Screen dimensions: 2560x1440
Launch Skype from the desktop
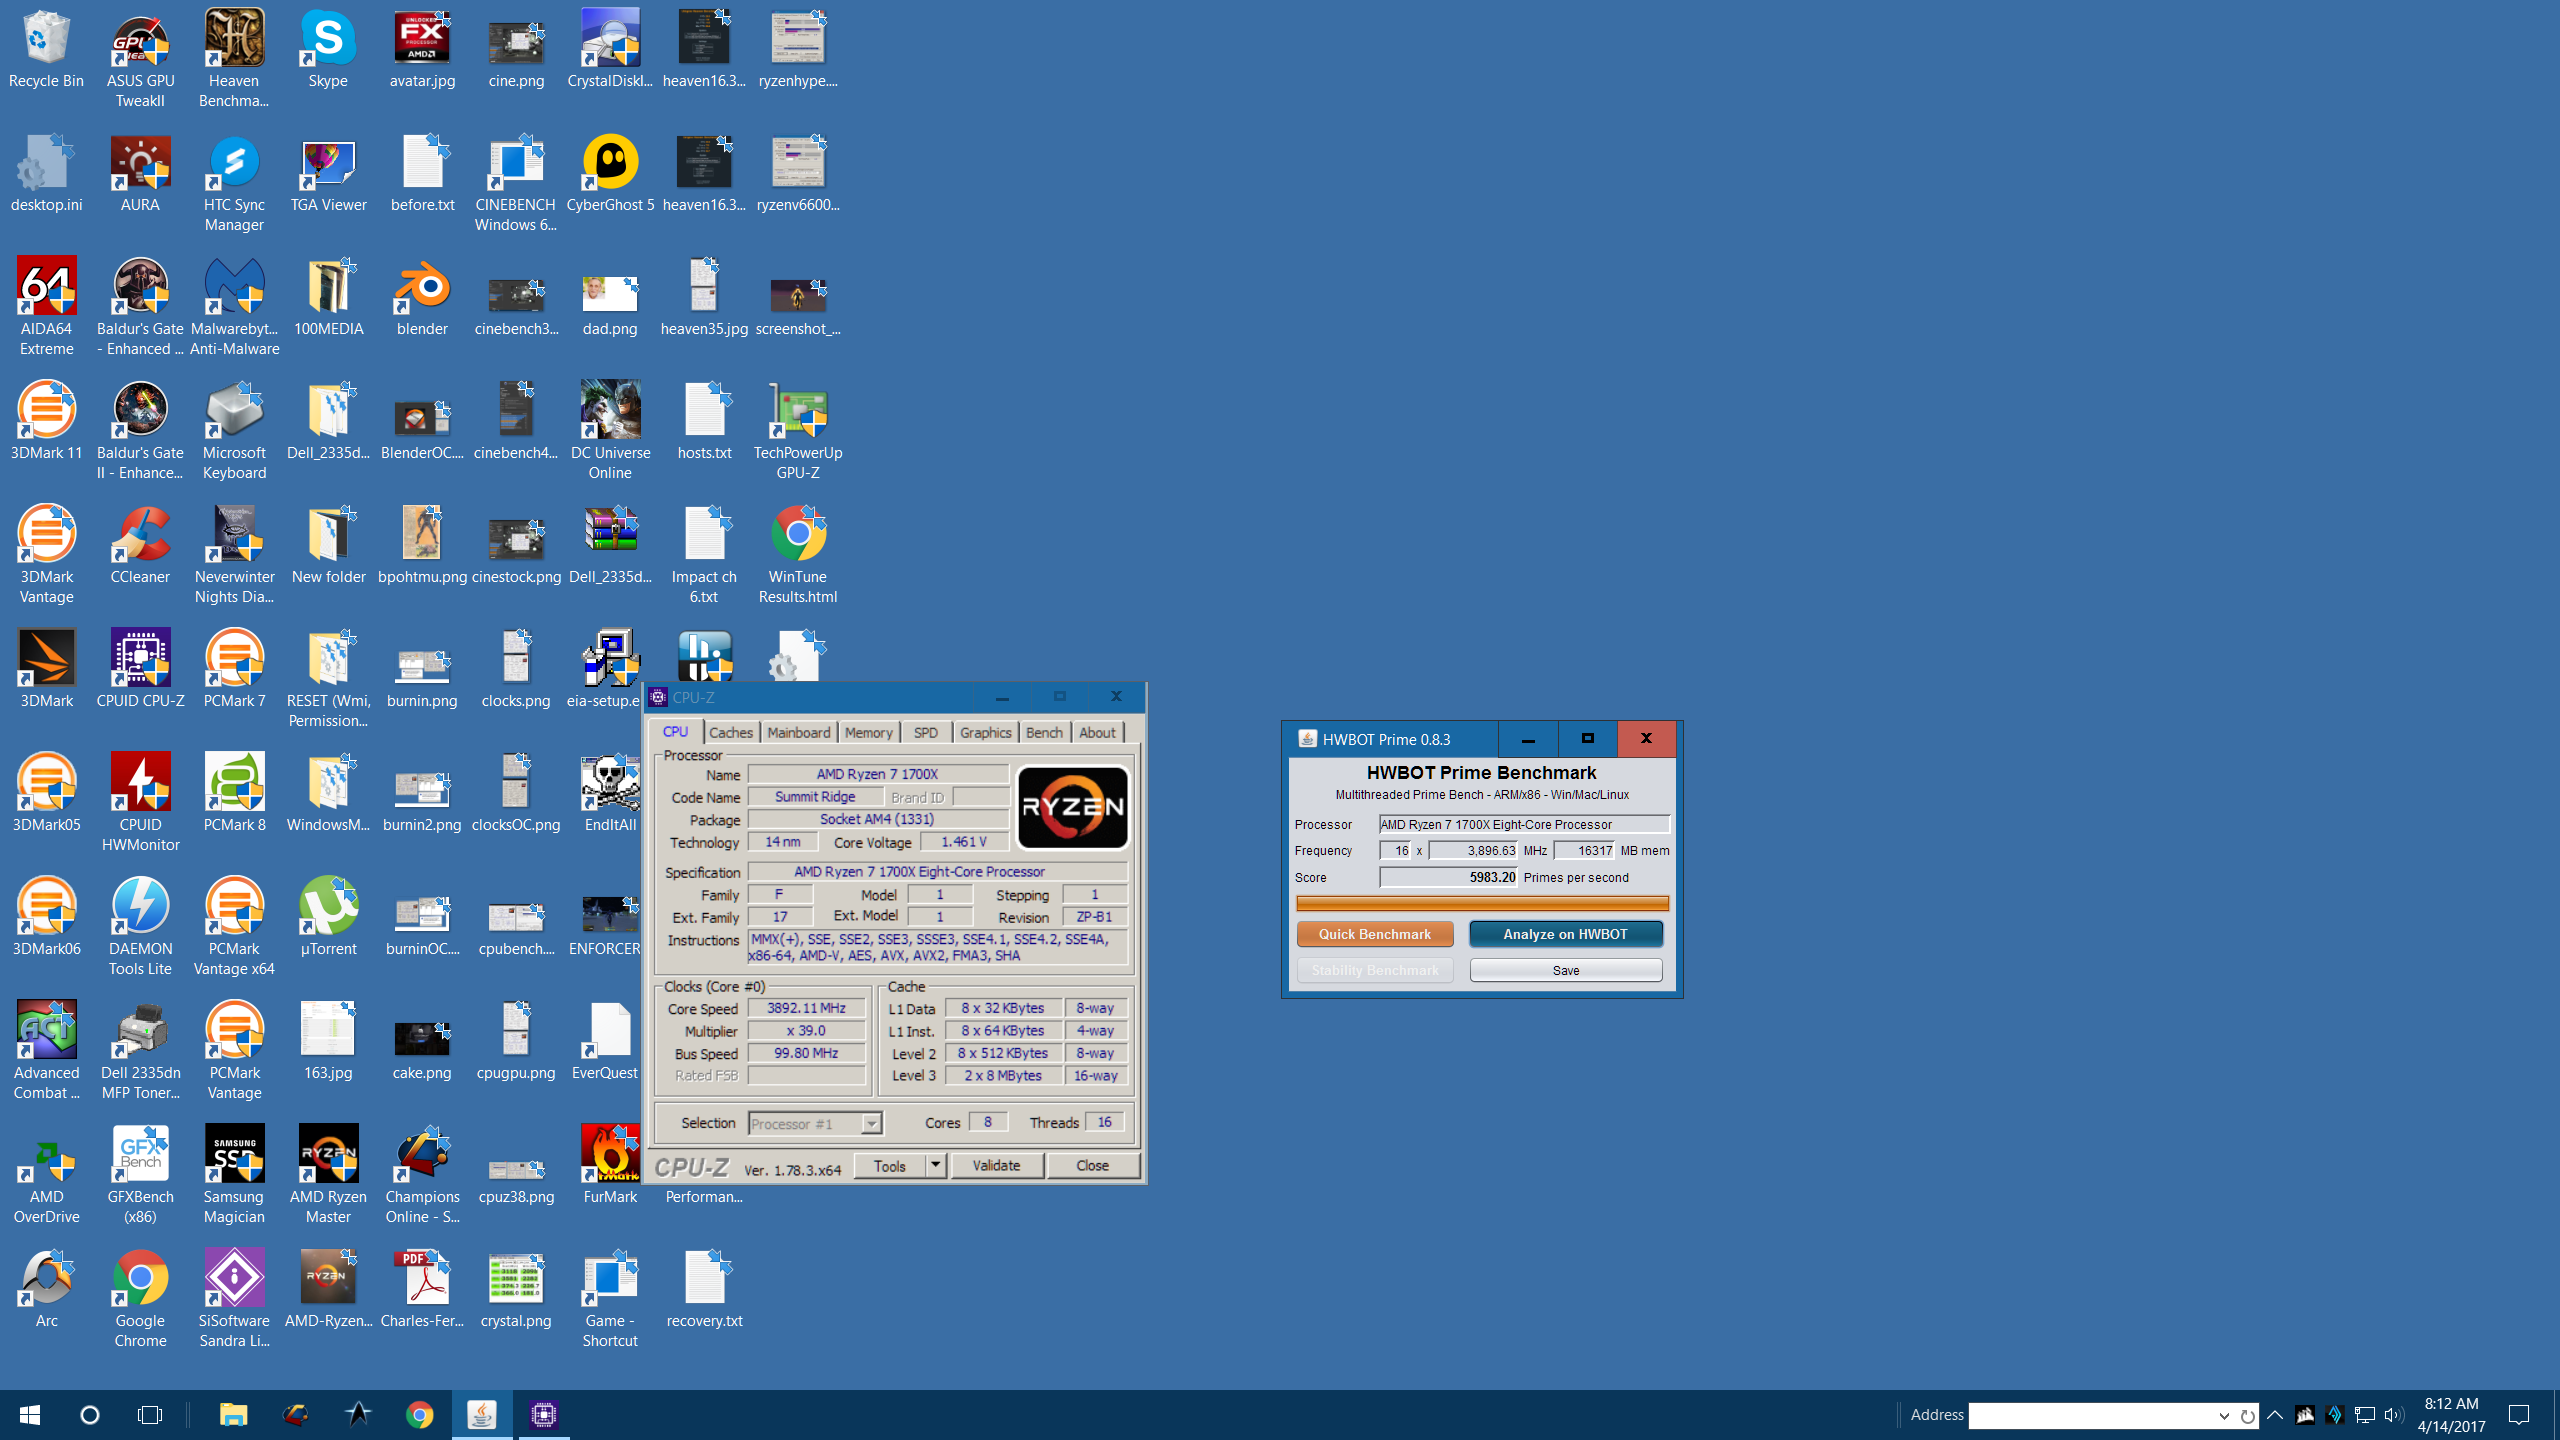pos(328,50)
